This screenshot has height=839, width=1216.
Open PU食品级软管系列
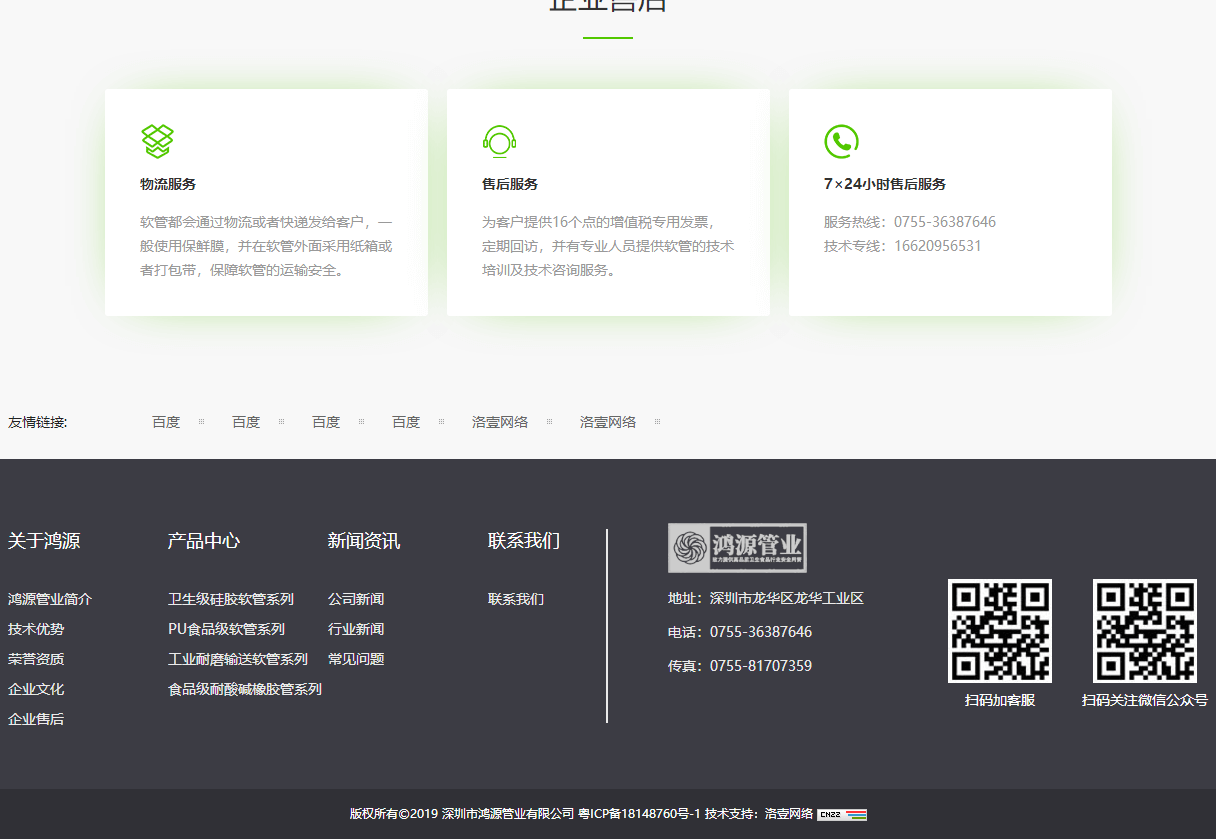click(x=225, y=628)
